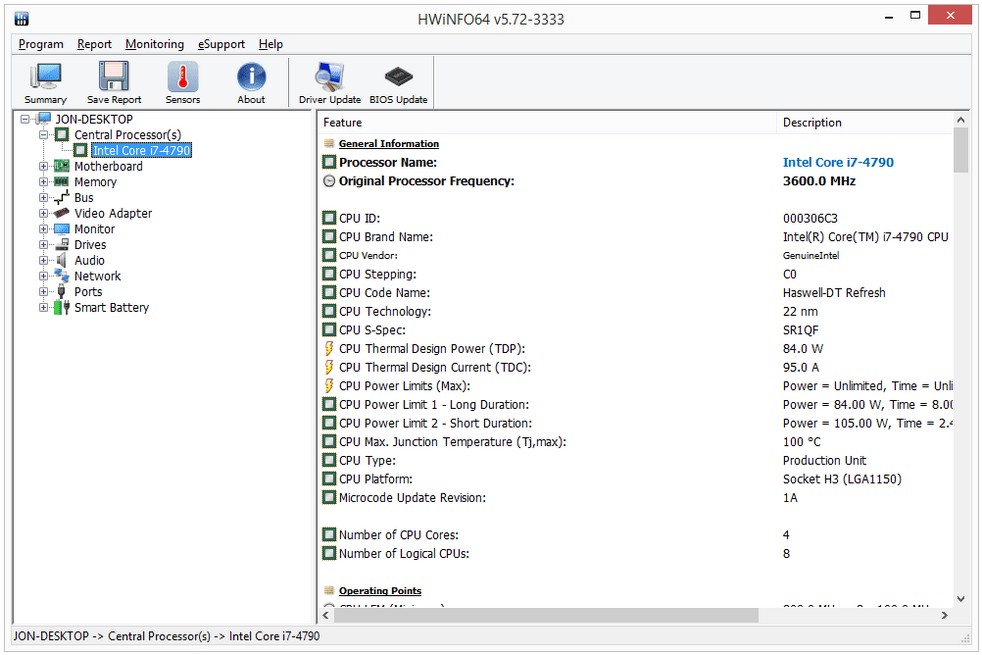Open the eSupport menu
The image size is (982, 655).
click(221, 44)
